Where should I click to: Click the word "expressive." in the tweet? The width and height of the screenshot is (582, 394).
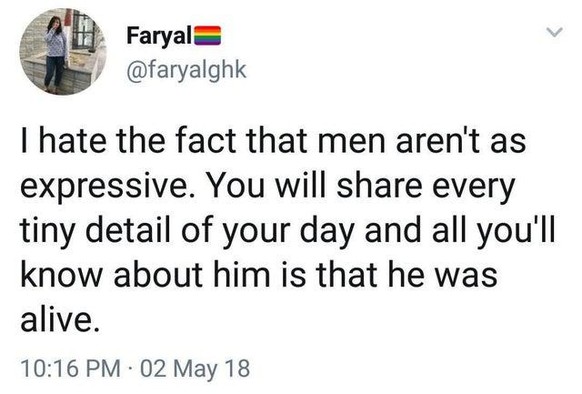tap(105, 186)
